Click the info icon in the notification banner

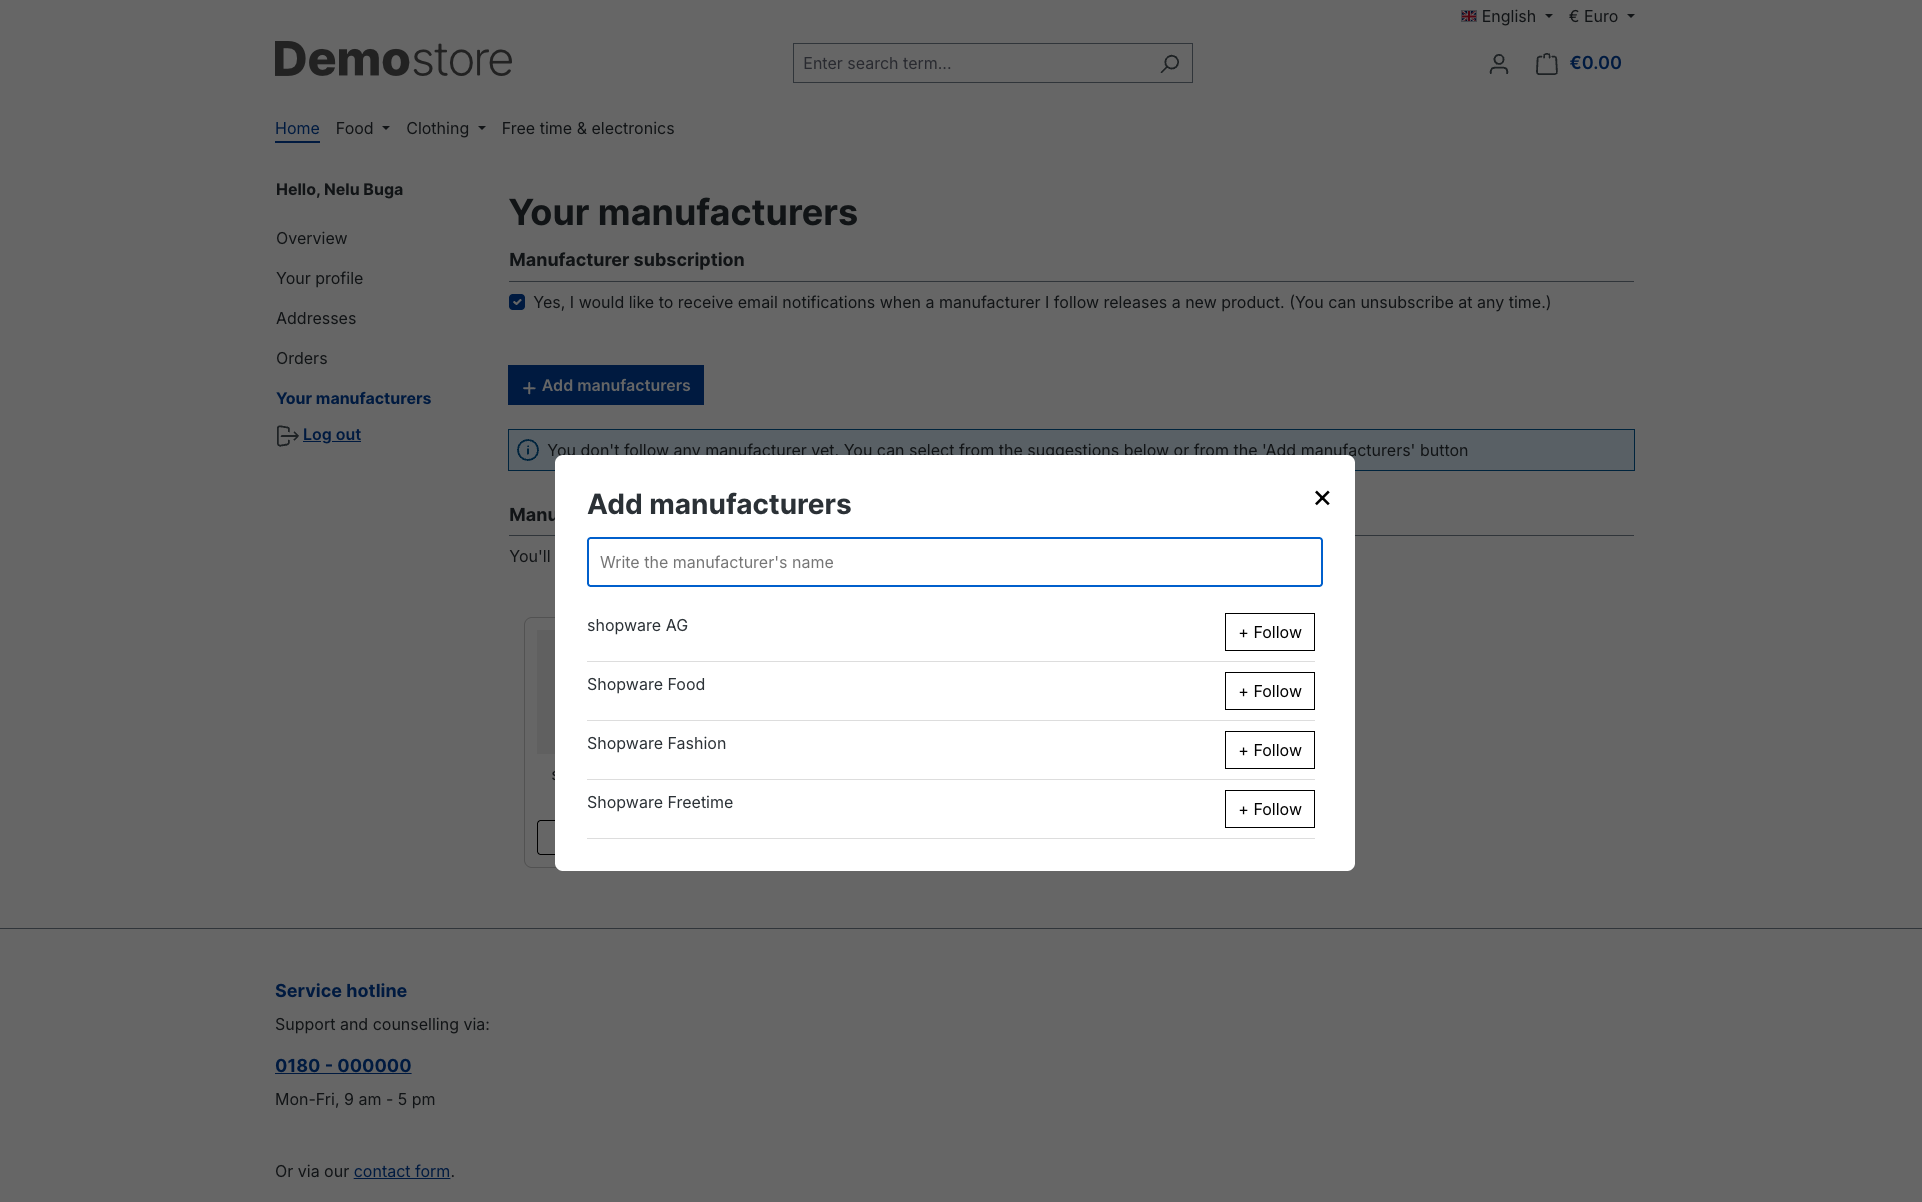coord(528,450)
